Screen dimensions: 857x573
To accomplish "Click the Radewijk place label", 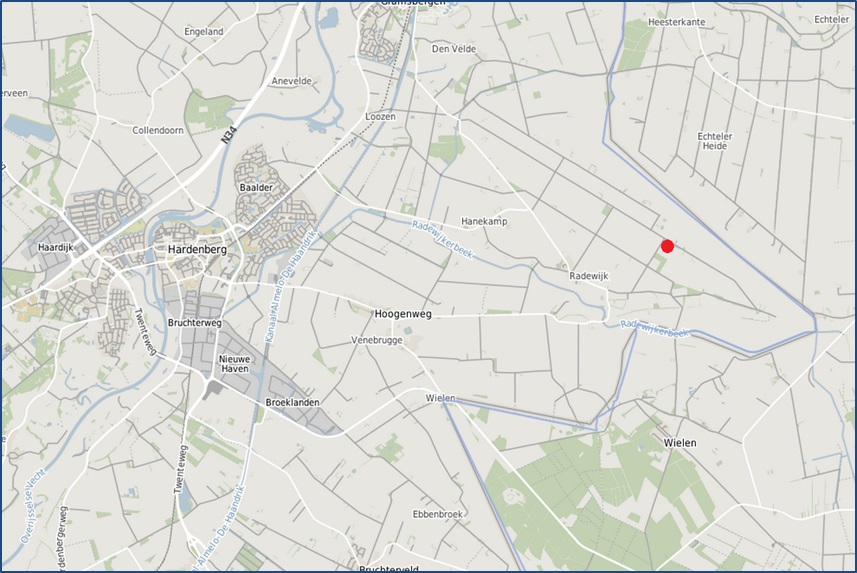I will [x=589, y=276].
